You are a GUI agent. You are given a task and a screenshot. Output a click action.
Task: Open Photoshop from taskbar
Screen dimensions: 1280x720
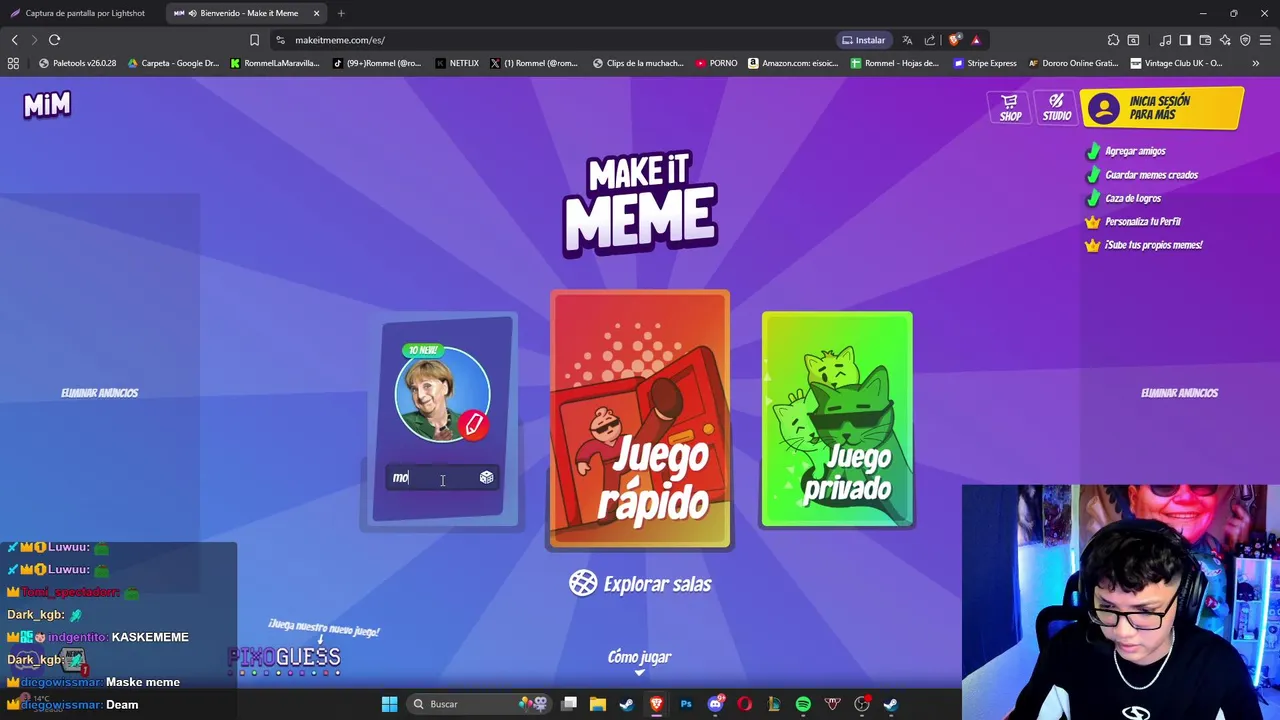click(686, 704)
